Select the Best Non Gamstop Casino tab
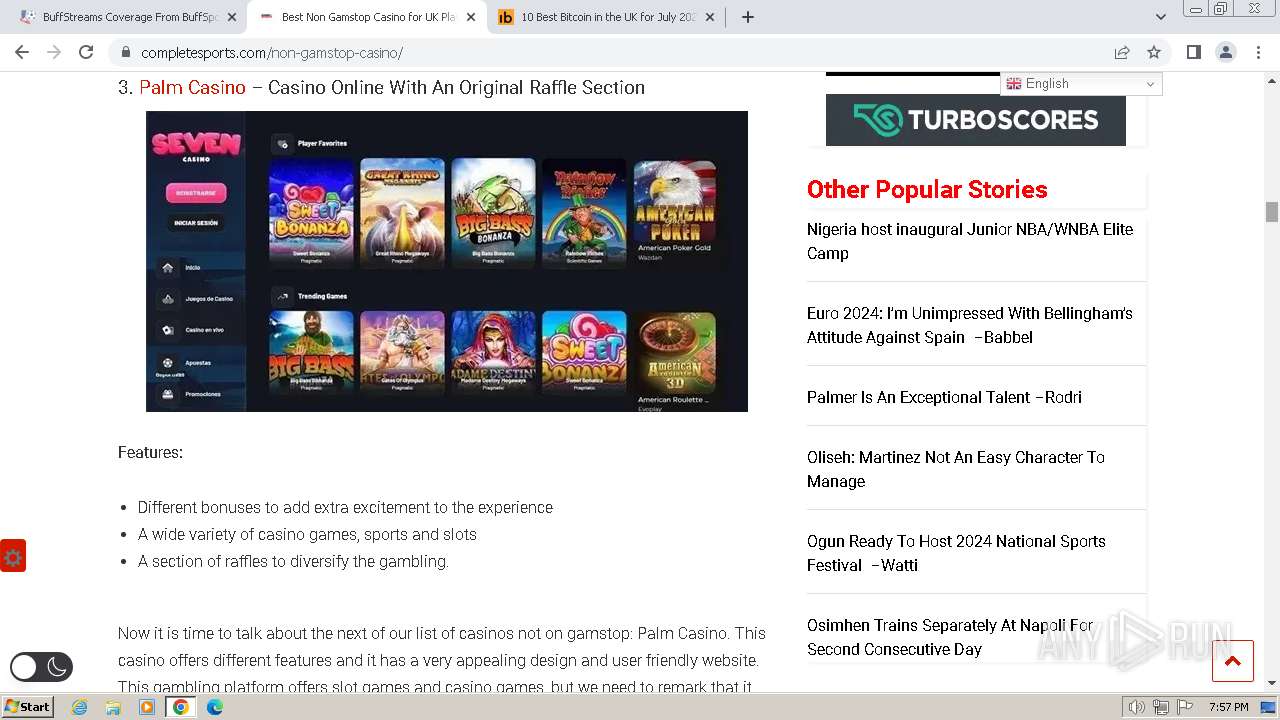Screen dimensions: 1280x720 point(367,17)
